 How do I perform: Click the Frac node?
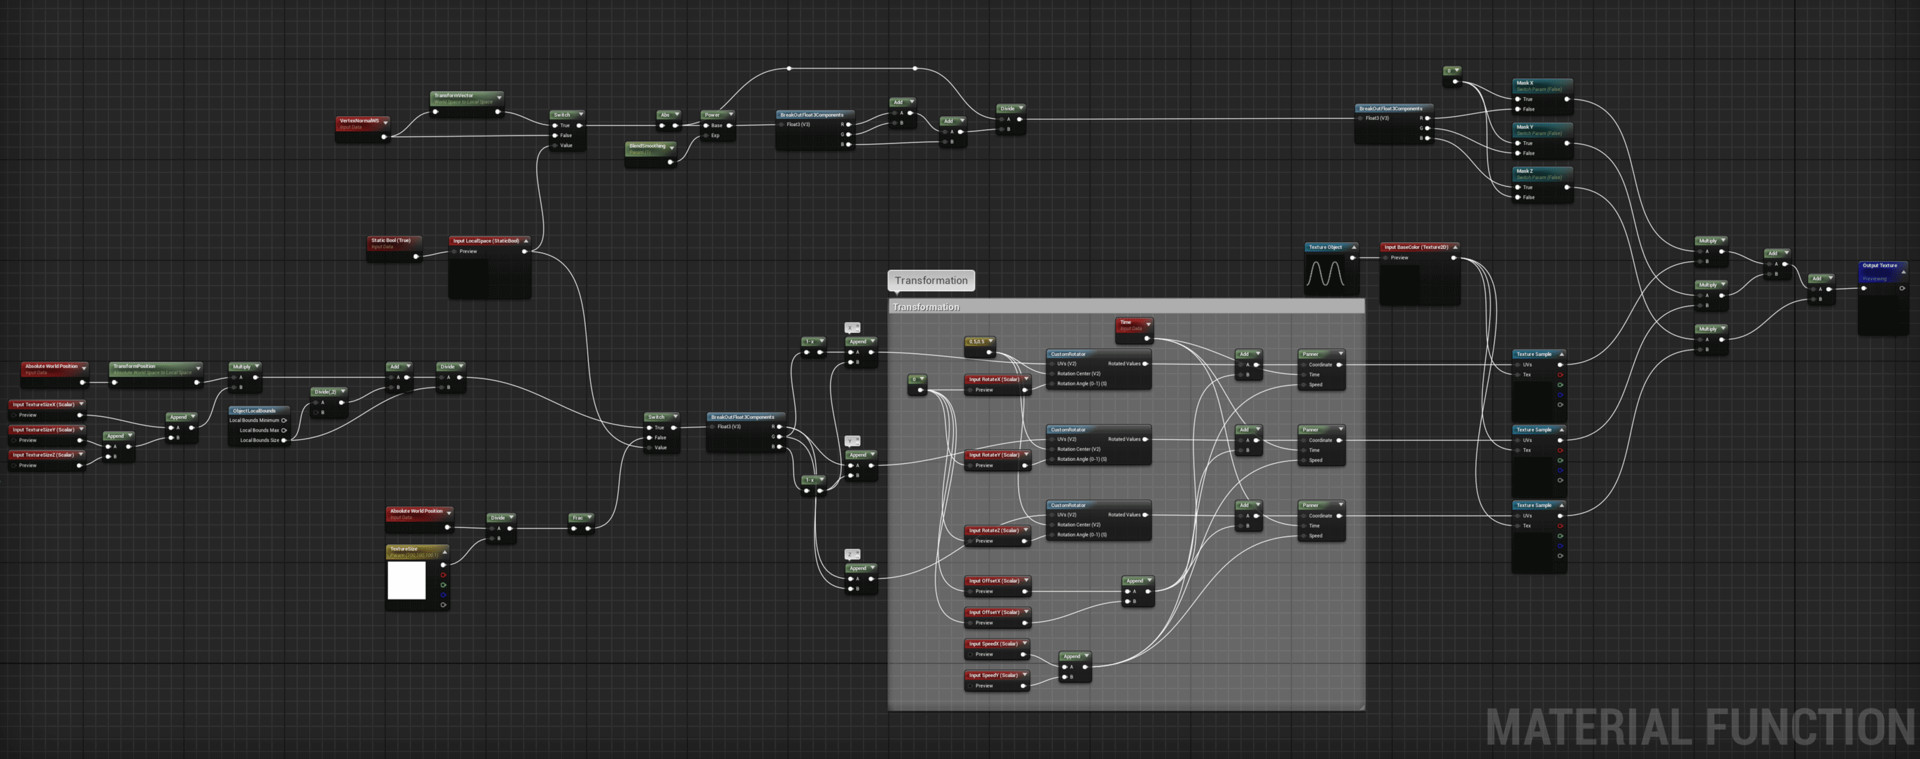[x=578, y=518]
